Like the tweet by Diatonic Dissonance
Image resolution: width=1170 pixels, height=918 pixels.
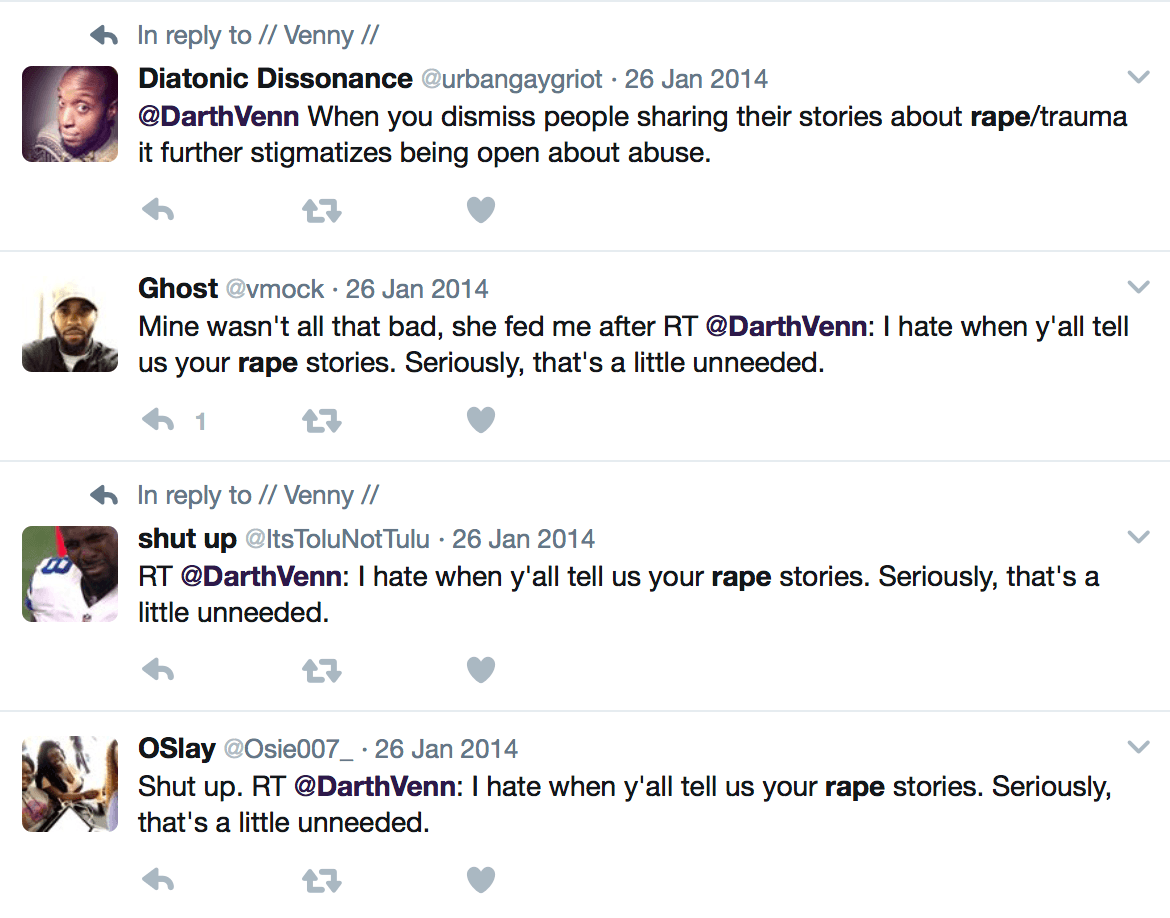[481, 210]
